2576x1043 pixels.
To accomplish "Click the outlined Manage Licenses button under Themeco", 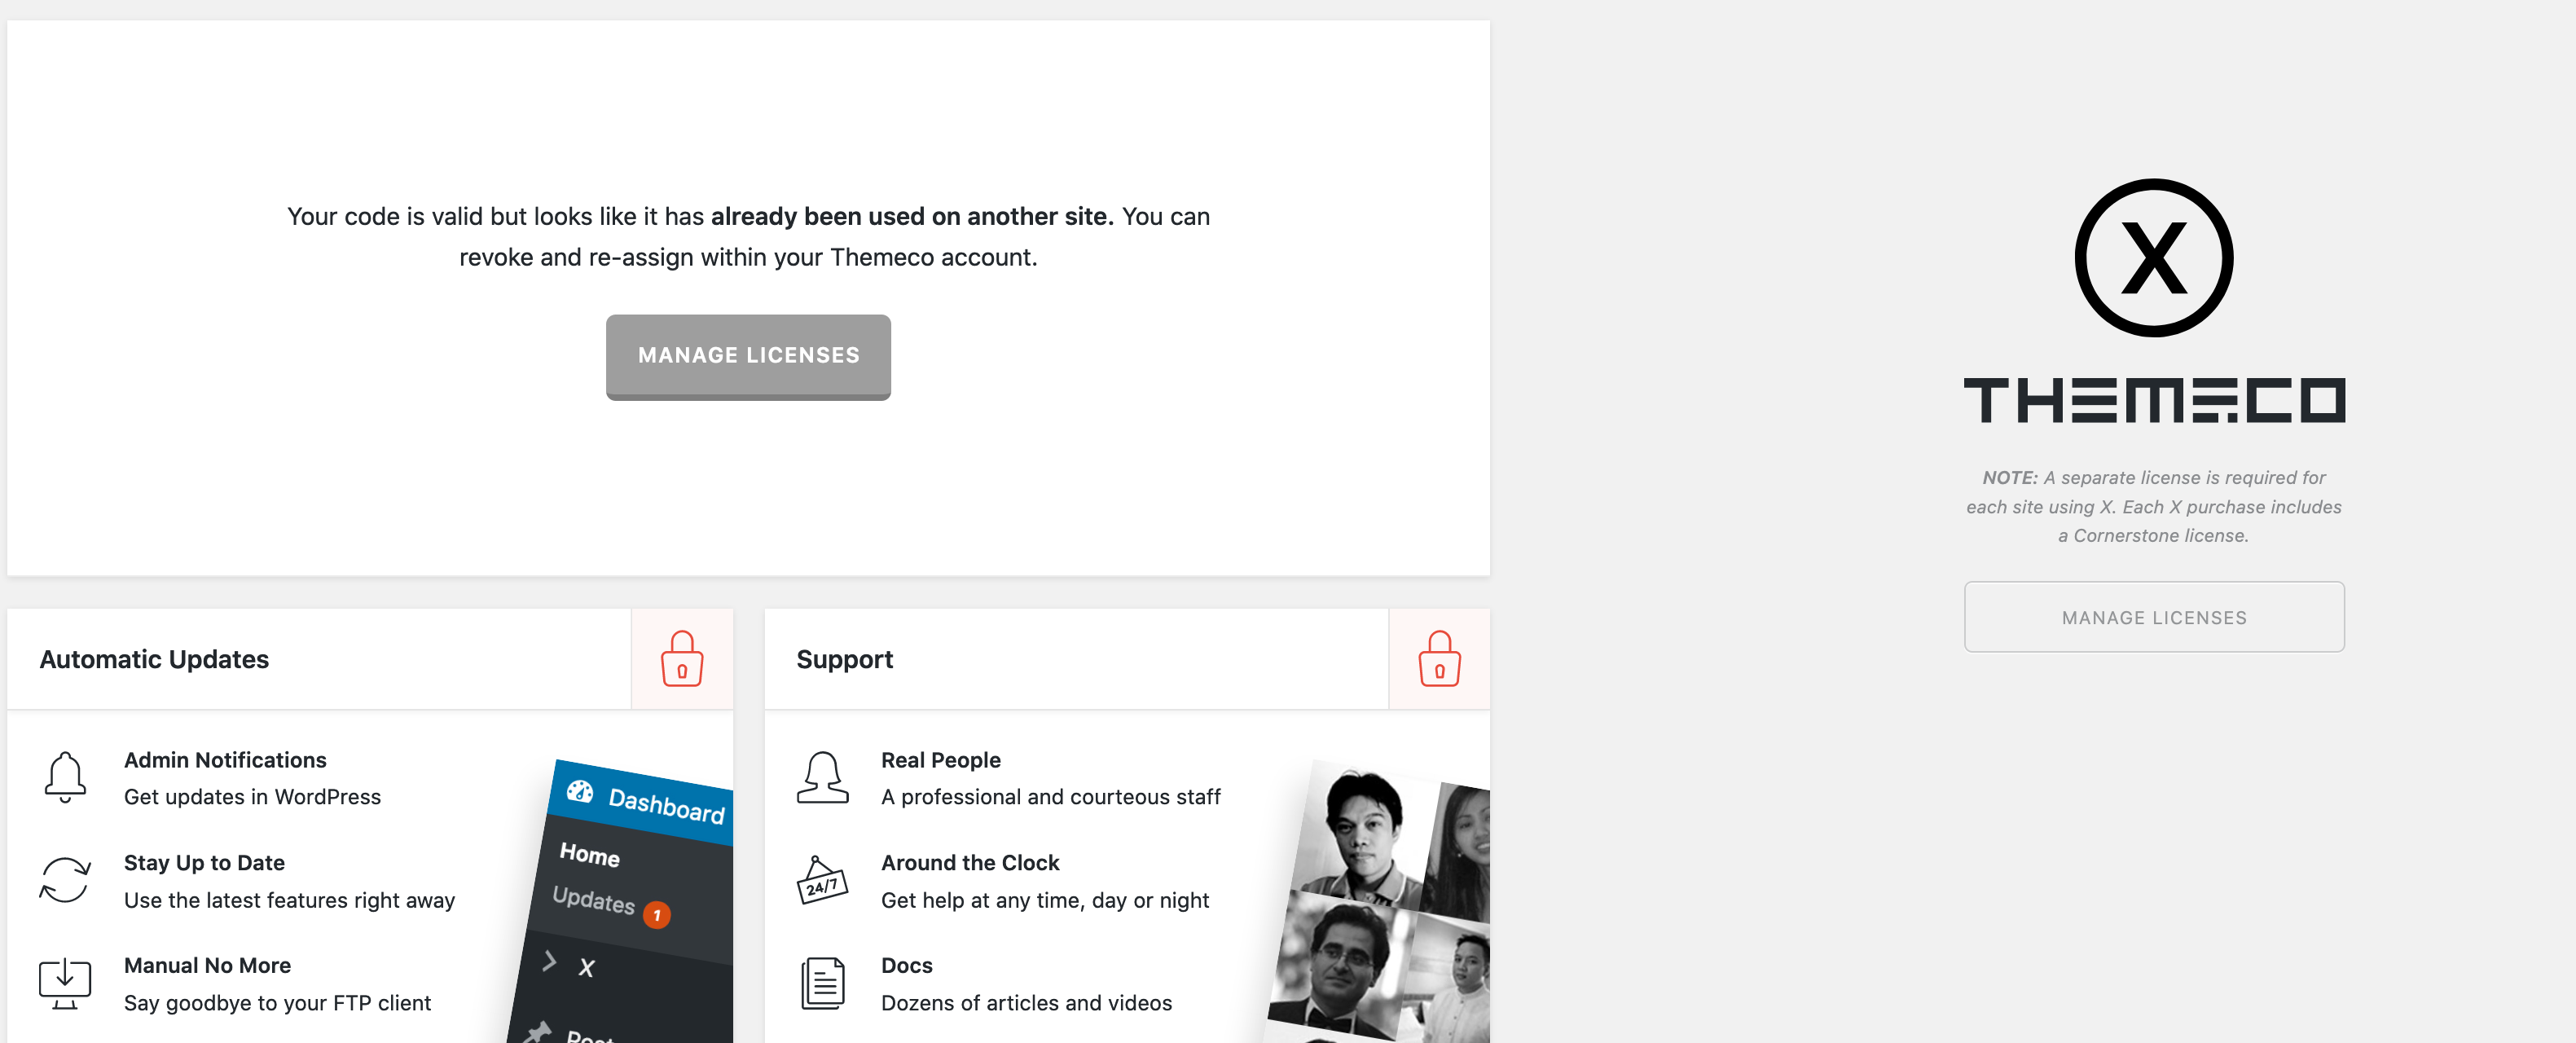I will 2154,617.
